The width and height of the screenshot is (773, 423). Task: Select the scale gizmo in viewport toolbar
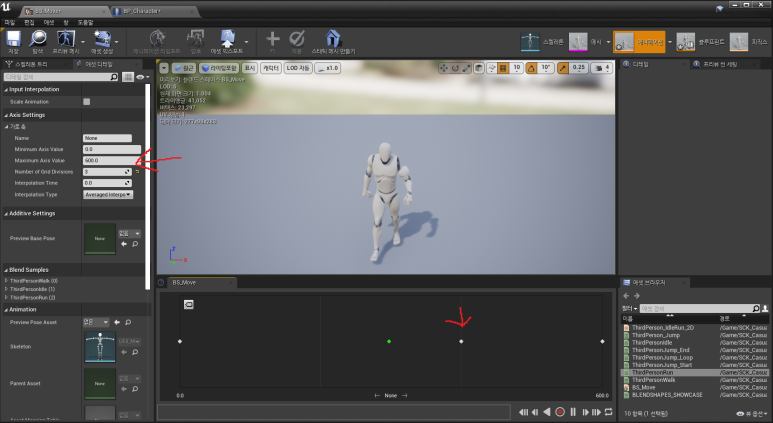pyautogui.click(x=466, y=68)
